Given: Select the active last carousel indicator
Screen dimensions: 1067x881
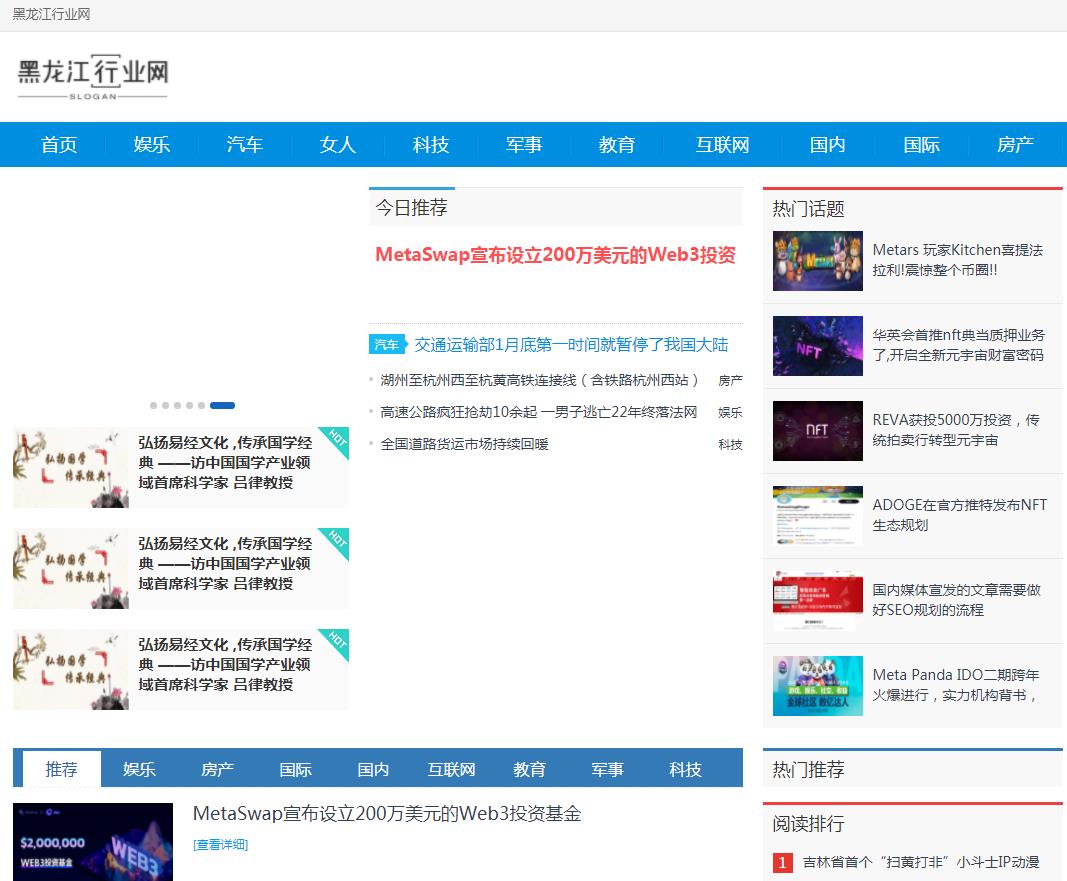Looking at the screenshot, I should (222, 405).
